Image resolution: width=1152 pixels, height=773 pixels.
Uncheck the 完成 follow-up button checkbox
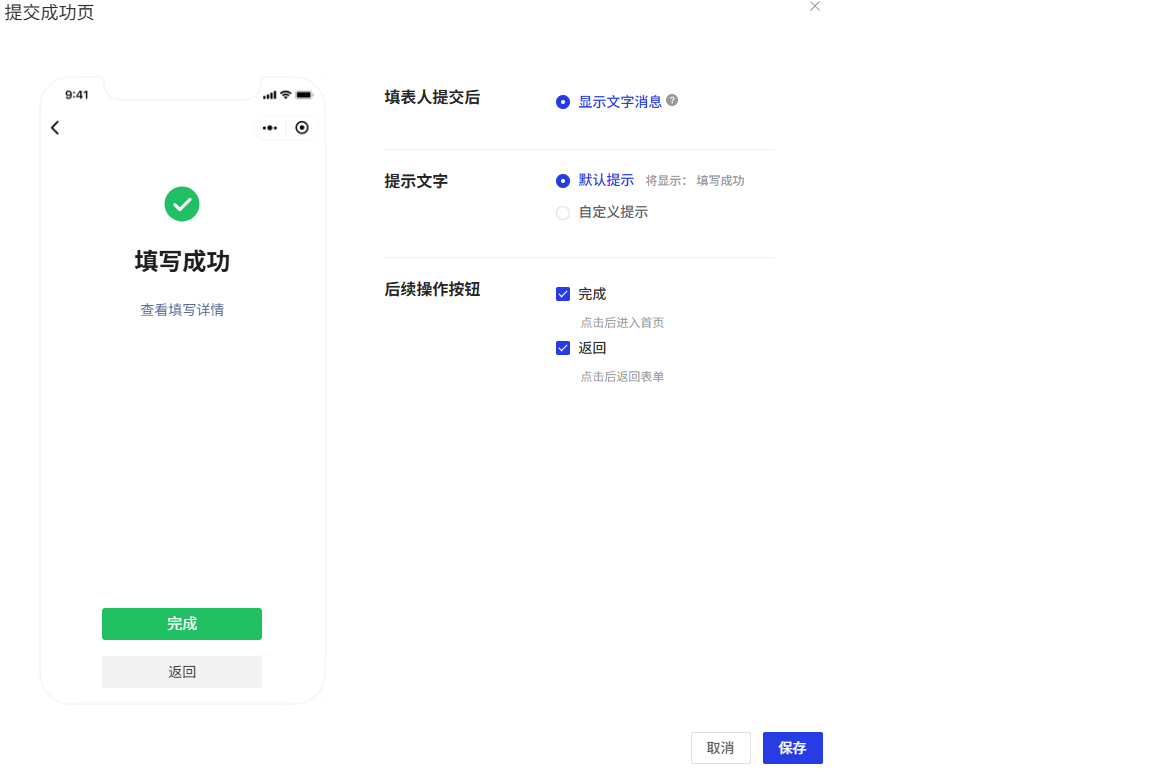[x=563, y=294]
